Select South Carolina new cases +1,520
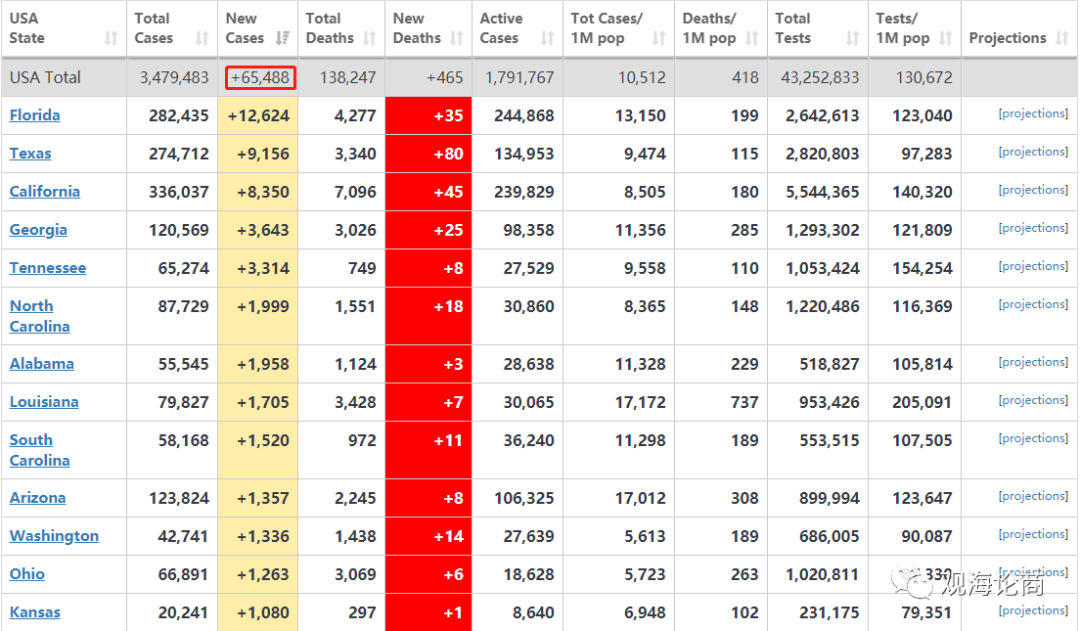The image size is (1080, 631). pyautogui.click(x=263, y=440)
